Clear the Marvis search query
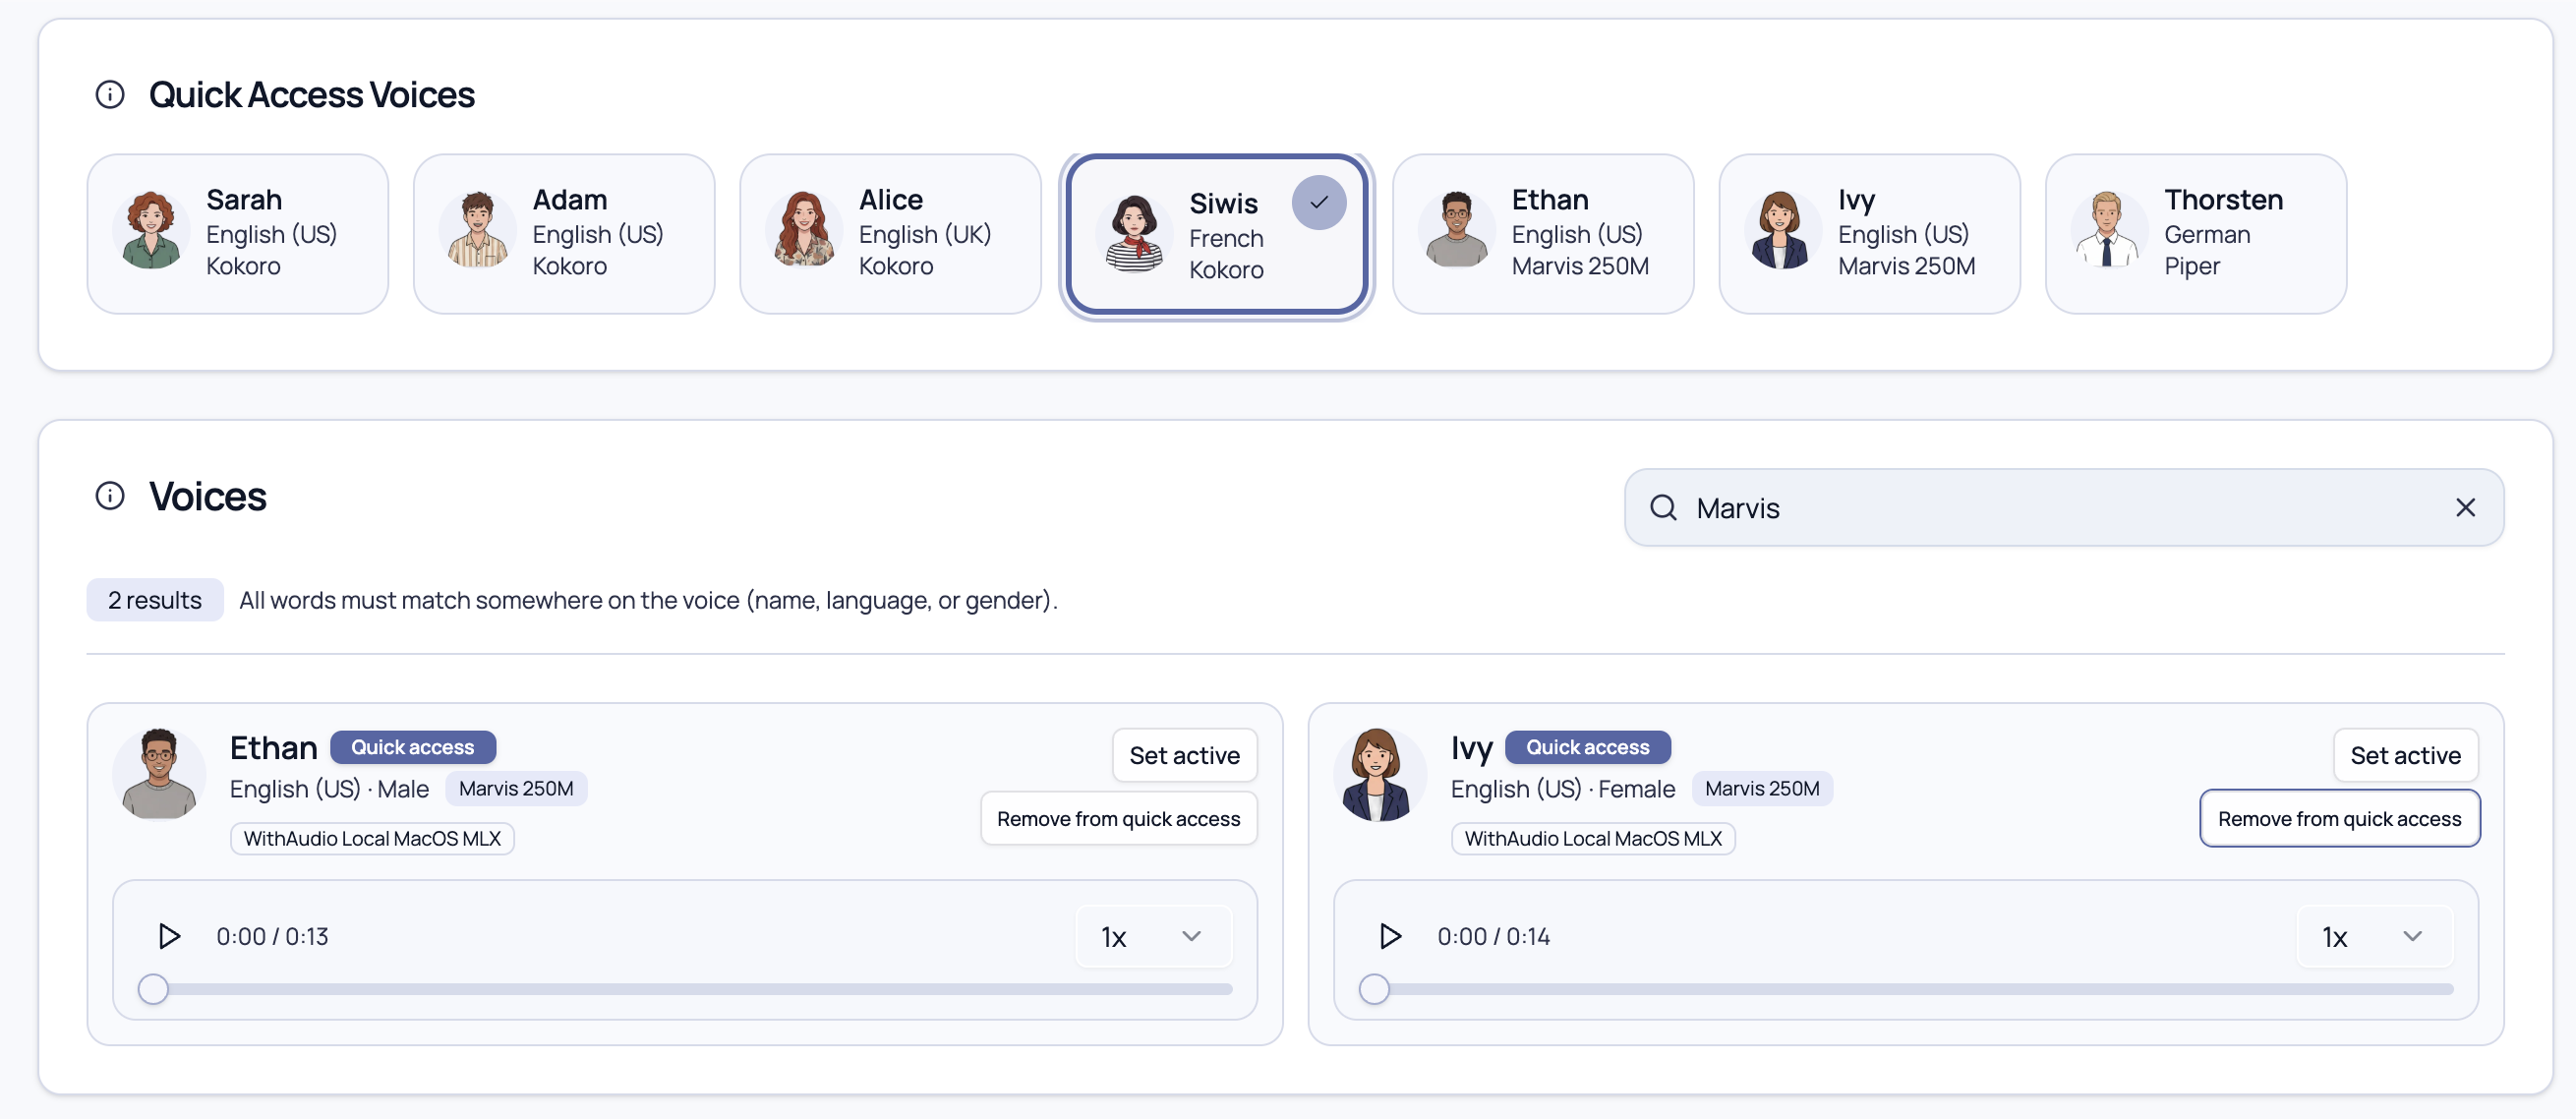 coord(2465,507)
